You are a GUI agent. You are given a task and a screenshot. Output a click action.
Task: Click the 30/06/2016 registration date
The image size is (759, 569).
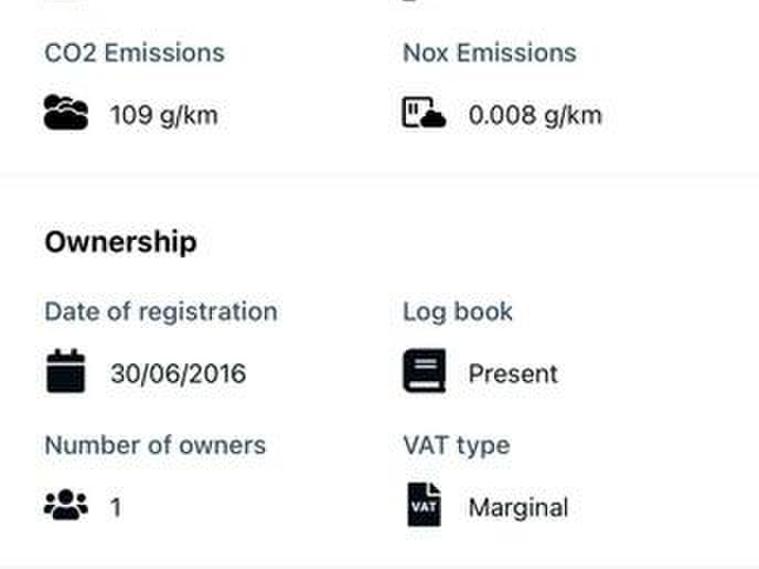coord(178,374)
